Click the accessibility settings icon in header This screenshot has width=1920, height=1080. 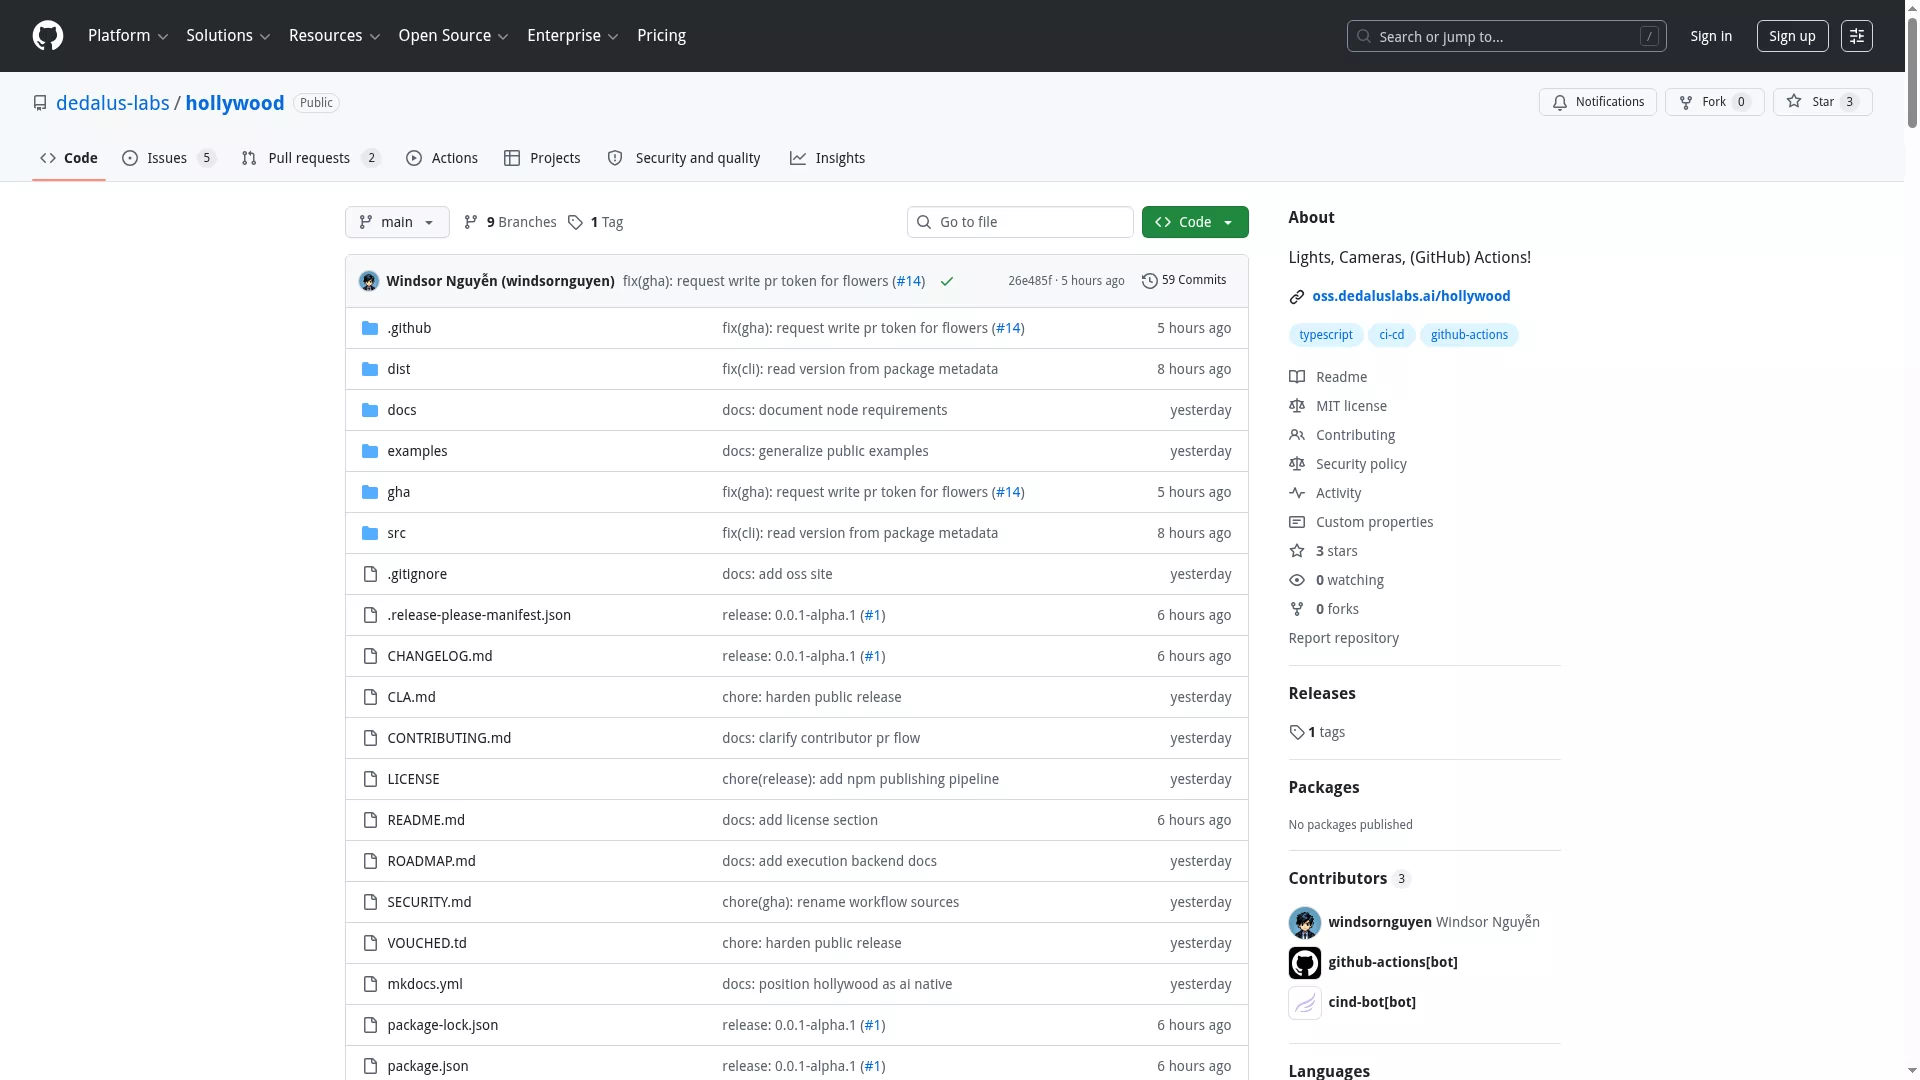coord(1857,36)
